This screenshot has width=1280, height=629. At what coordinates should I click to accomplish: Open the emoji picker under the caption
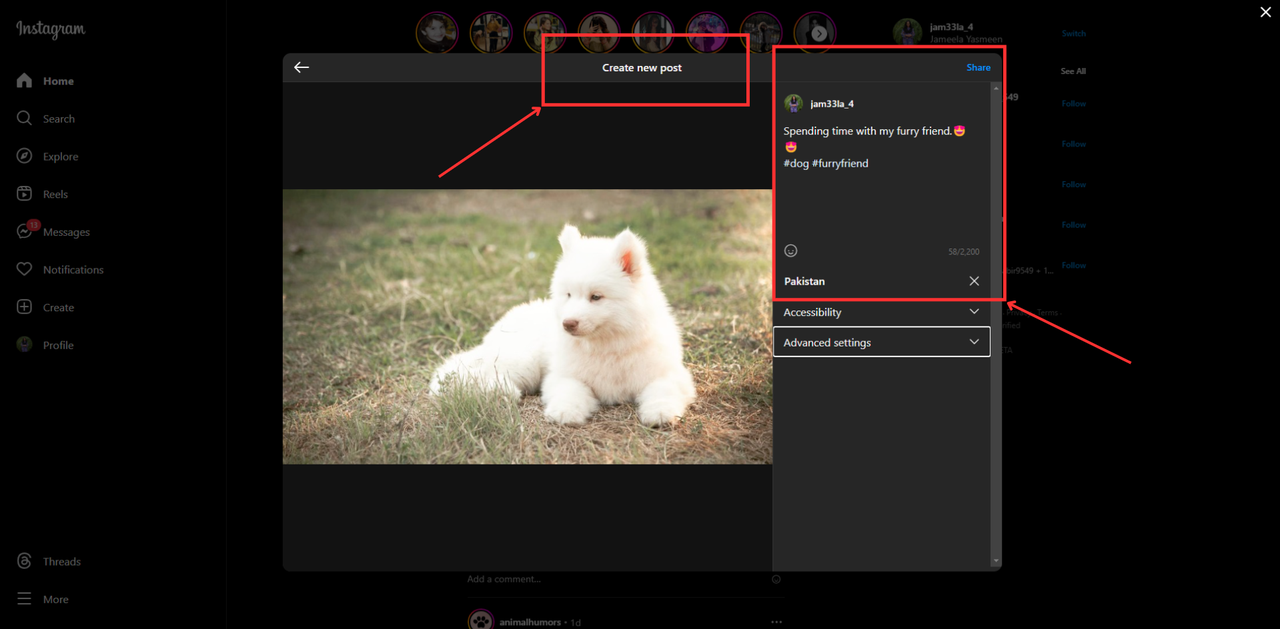(791, 251)
